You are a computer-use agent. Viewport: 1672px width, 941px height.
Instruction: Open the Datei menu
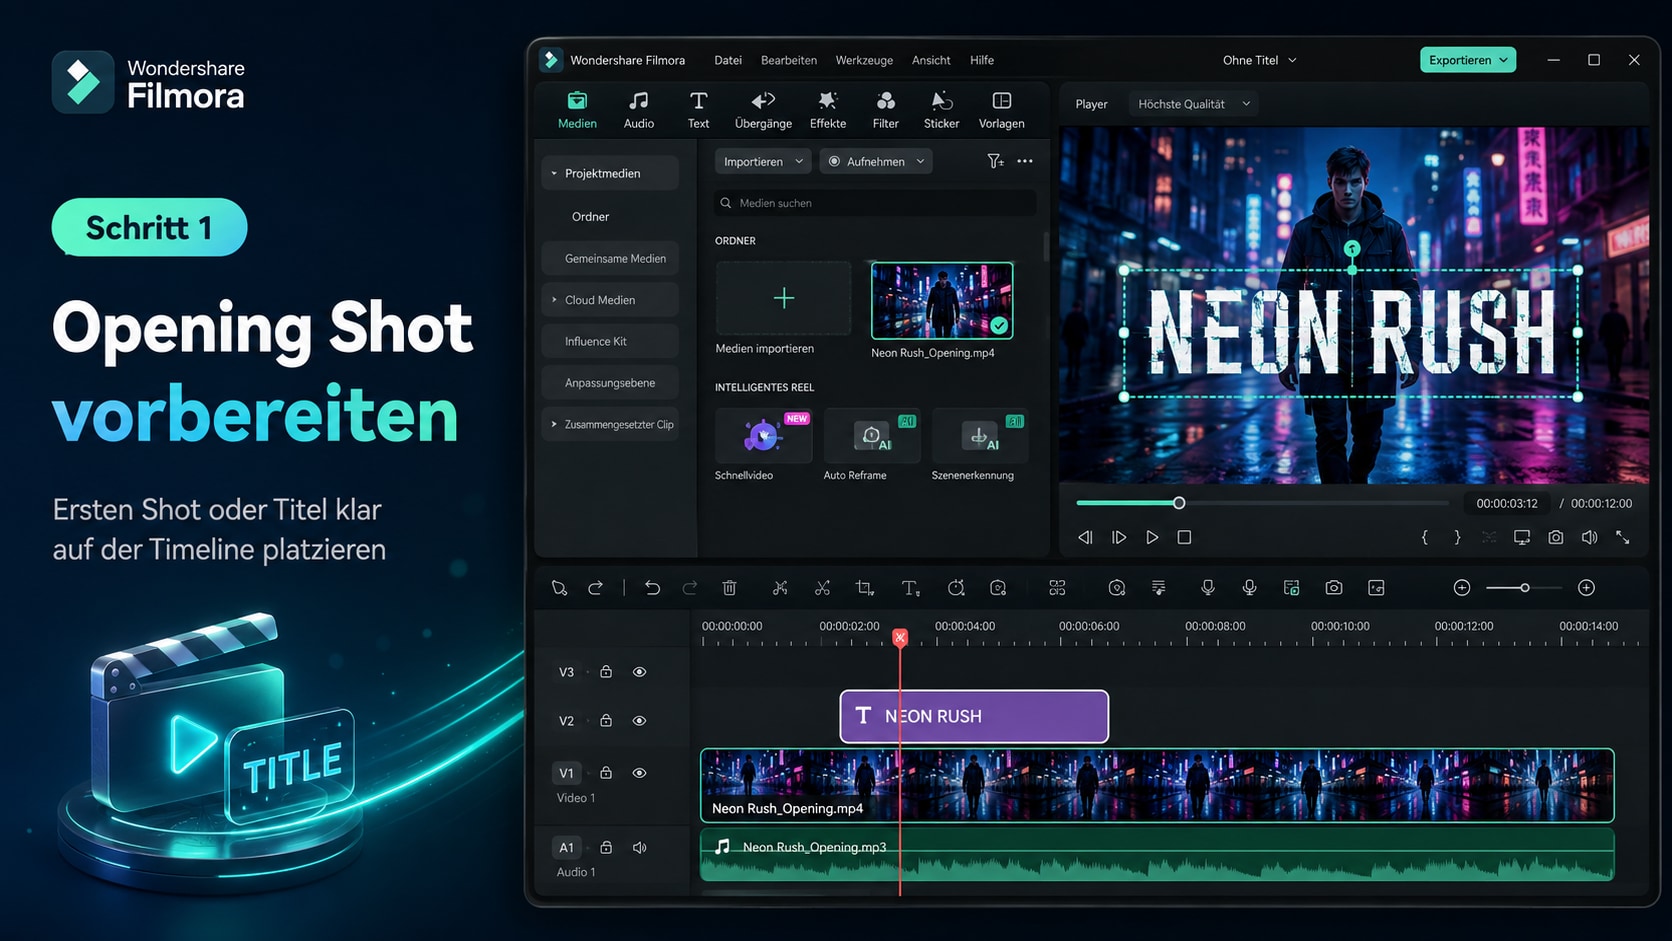(x=728, y=60)
